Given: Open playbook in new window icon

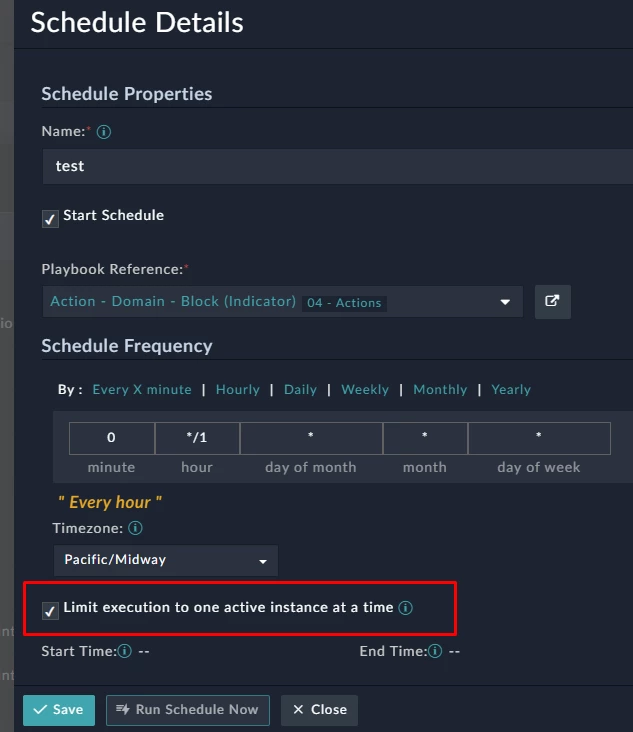Looking at the screenshot, I should 553,302.
